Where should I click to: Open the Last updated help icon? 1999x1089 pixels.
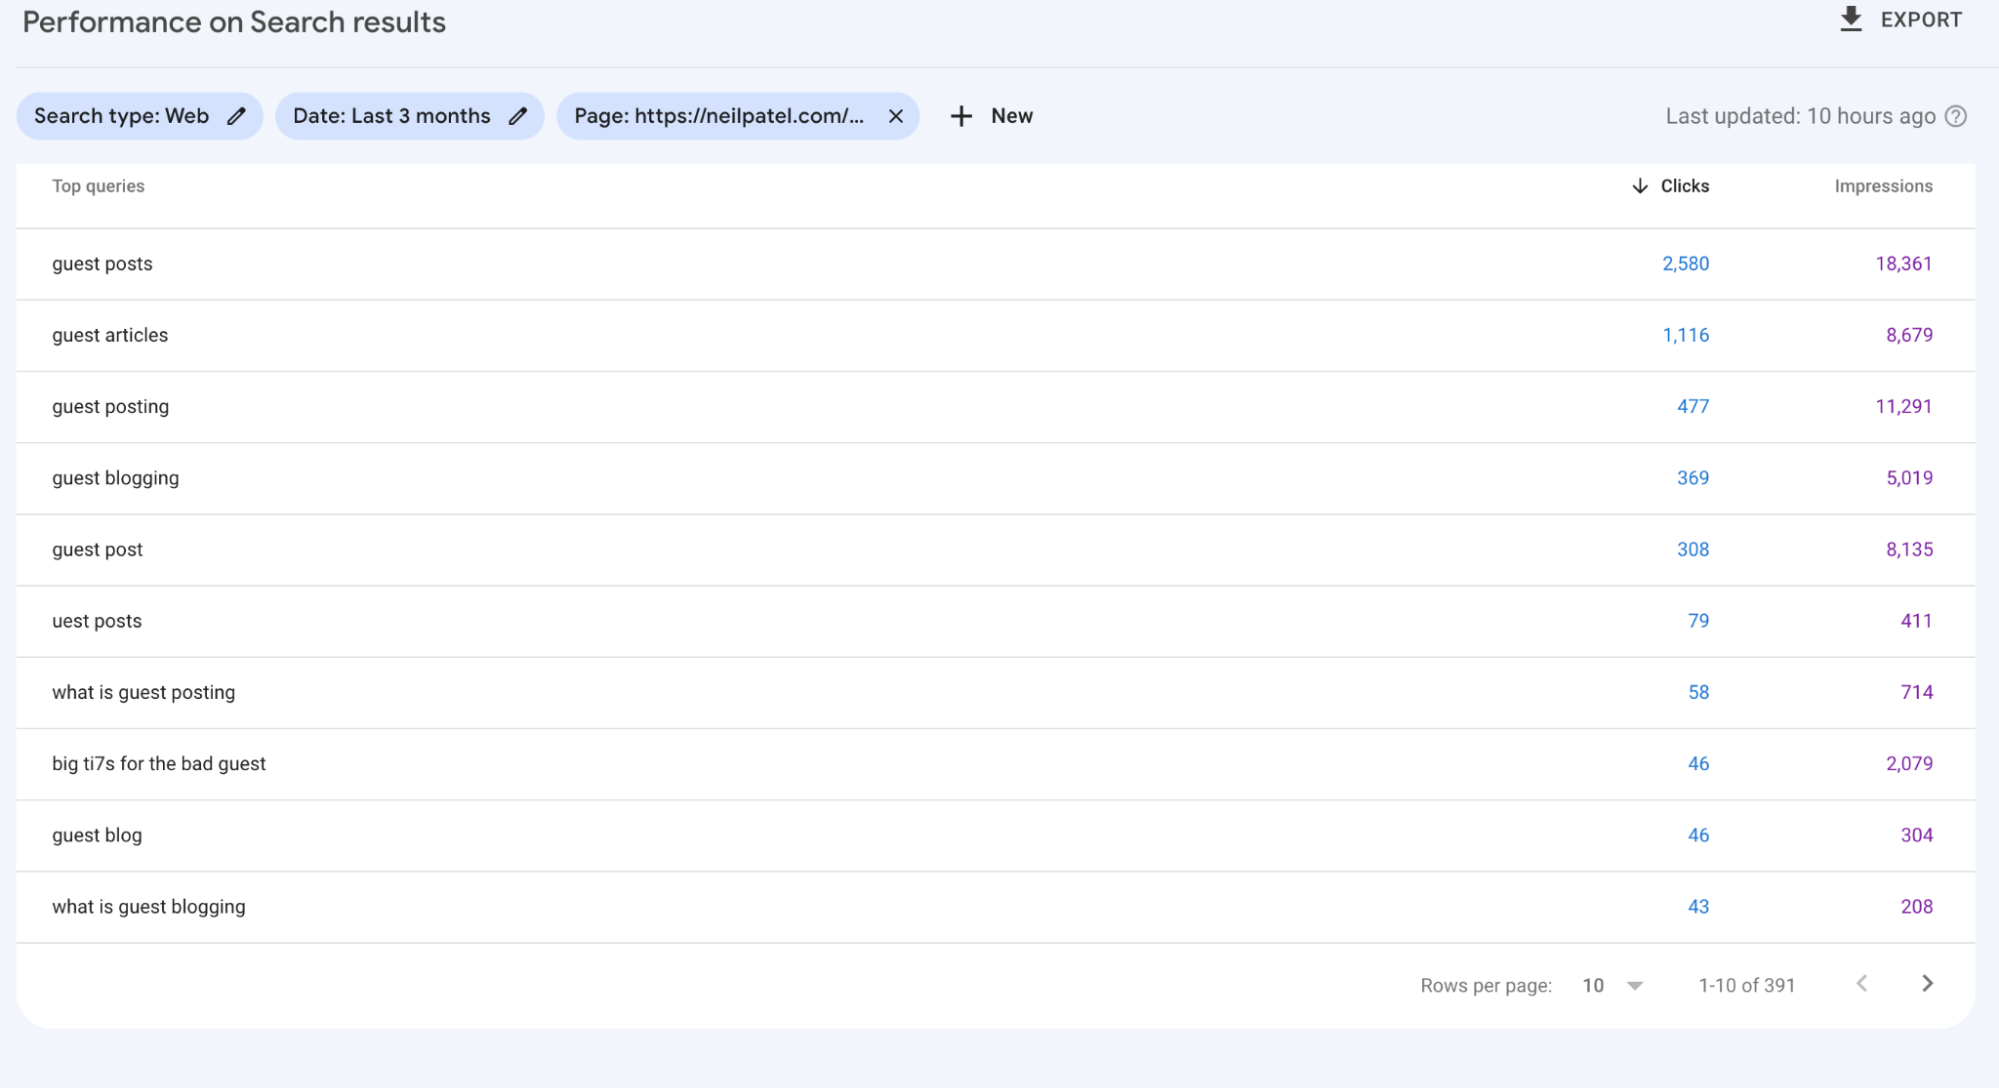(x=1956, y=116)
